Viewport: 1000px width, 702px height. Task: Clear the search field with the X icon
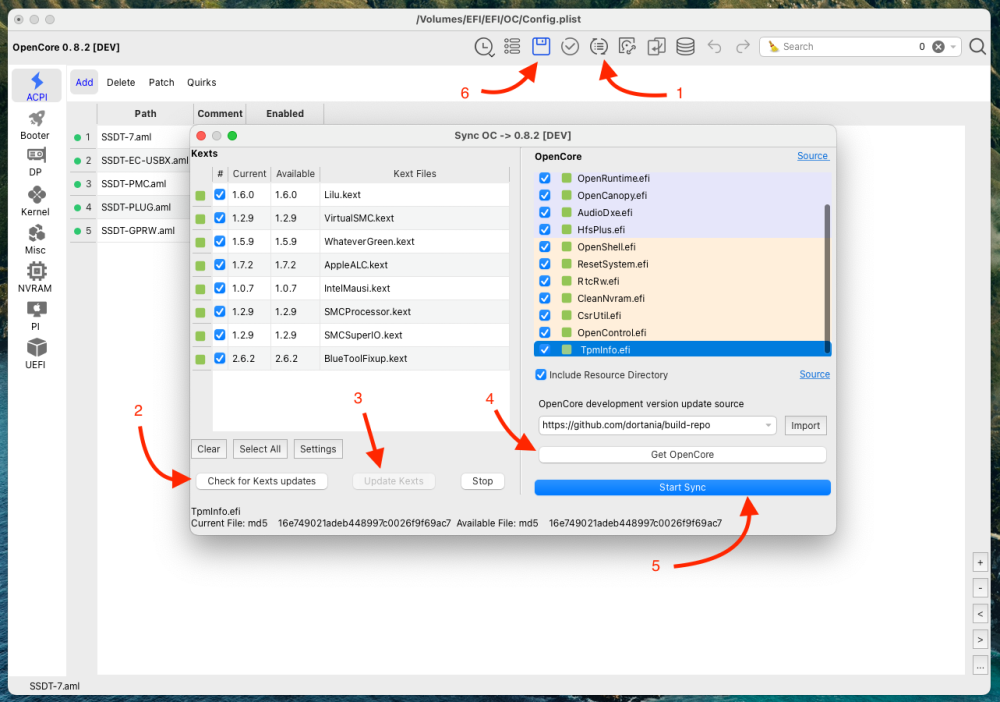point(938,47)
